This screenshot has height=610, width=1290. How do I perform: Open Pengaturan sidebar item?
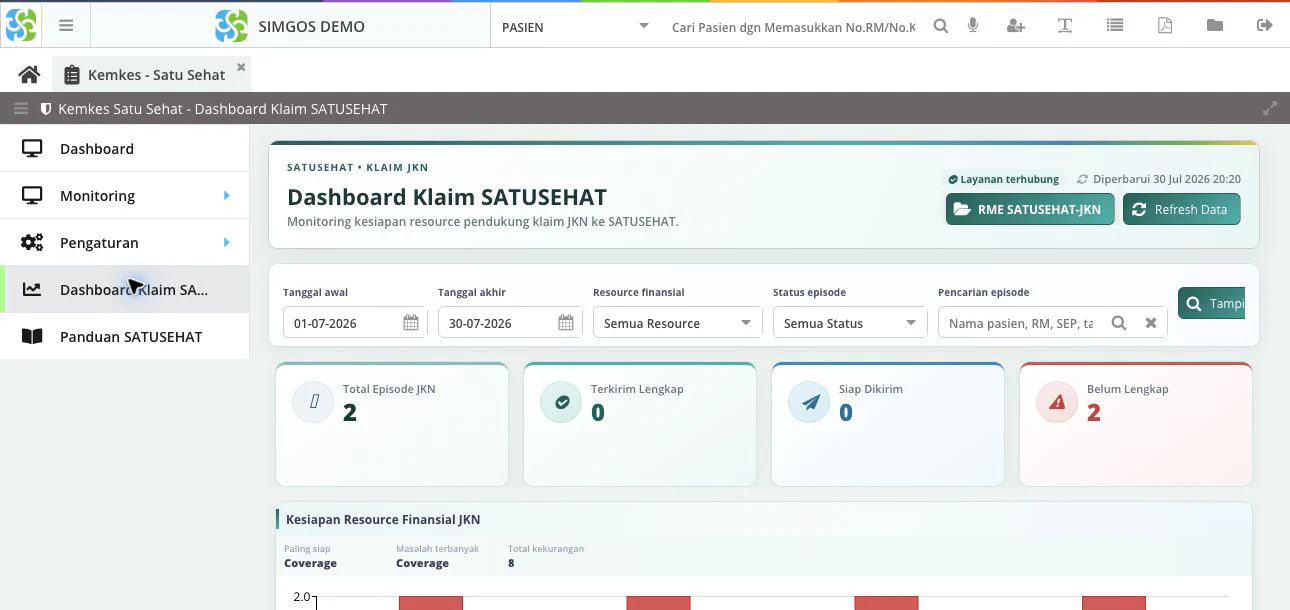click(124, 243)
